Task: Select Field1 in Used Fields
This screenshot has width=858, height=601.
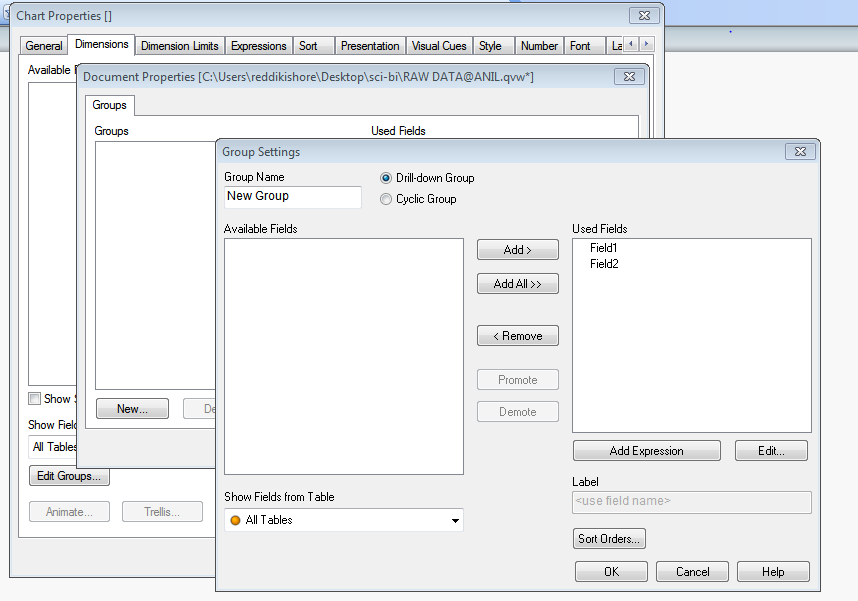Action: click(x=604, y=248)
